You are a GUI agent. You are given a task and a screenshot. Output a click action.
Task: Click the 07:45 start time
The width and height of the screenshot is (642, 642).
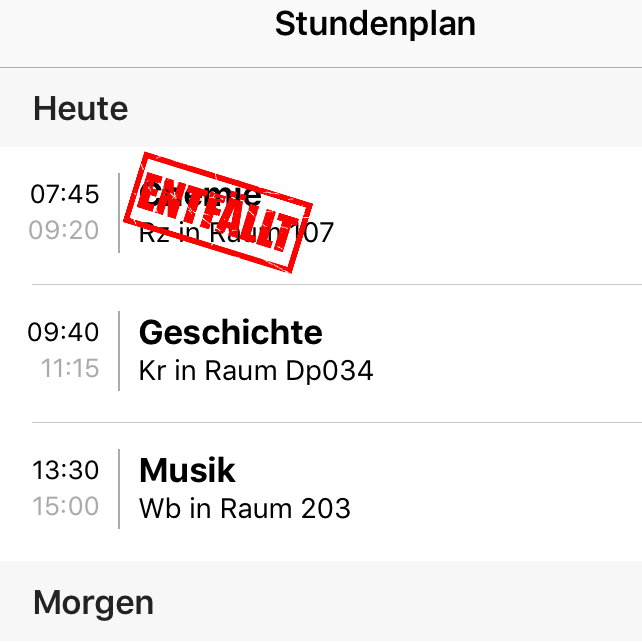click(x=65, y=193)
